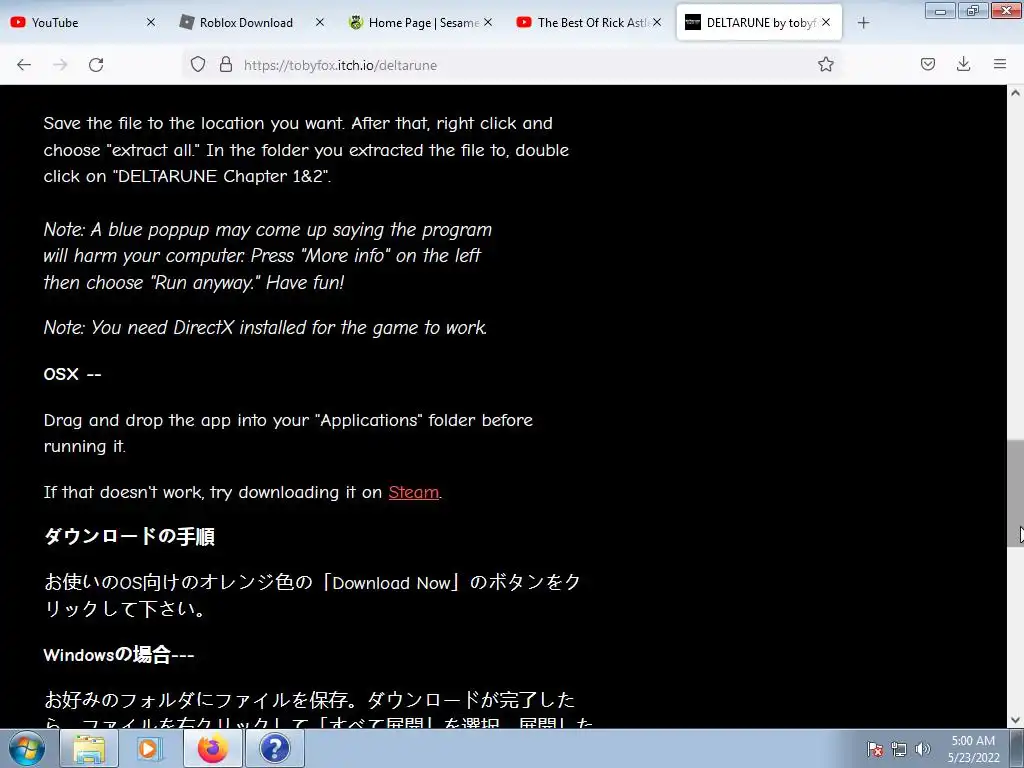This screenshot has height=768, width=1024.
Task: Open Windows Explorer from taskbar
Action: 89,748
